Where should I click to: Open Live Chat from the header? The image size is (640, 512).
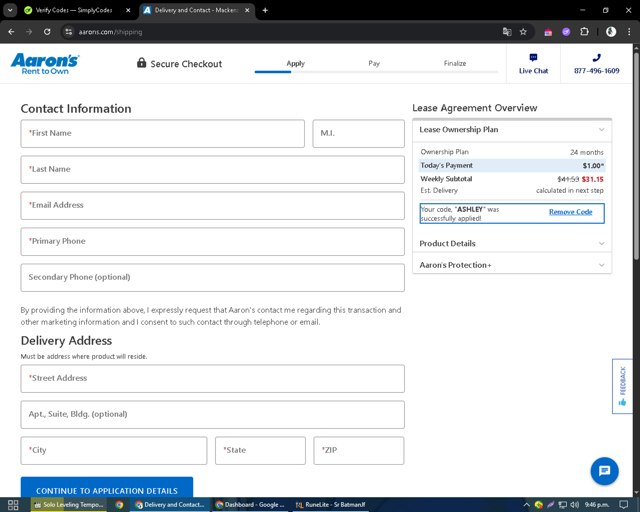[533, 64]
